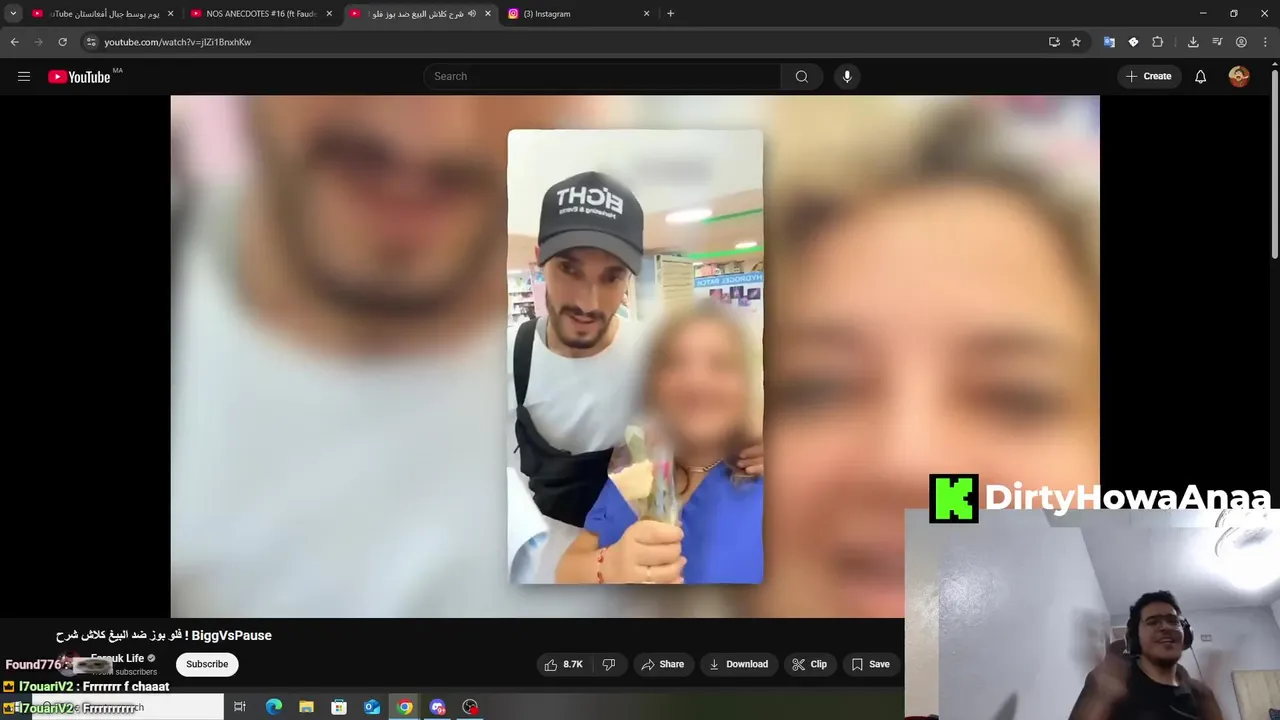Open the YouTube account avatar menu
The image size is (1280, 720).
point(1239,76)
